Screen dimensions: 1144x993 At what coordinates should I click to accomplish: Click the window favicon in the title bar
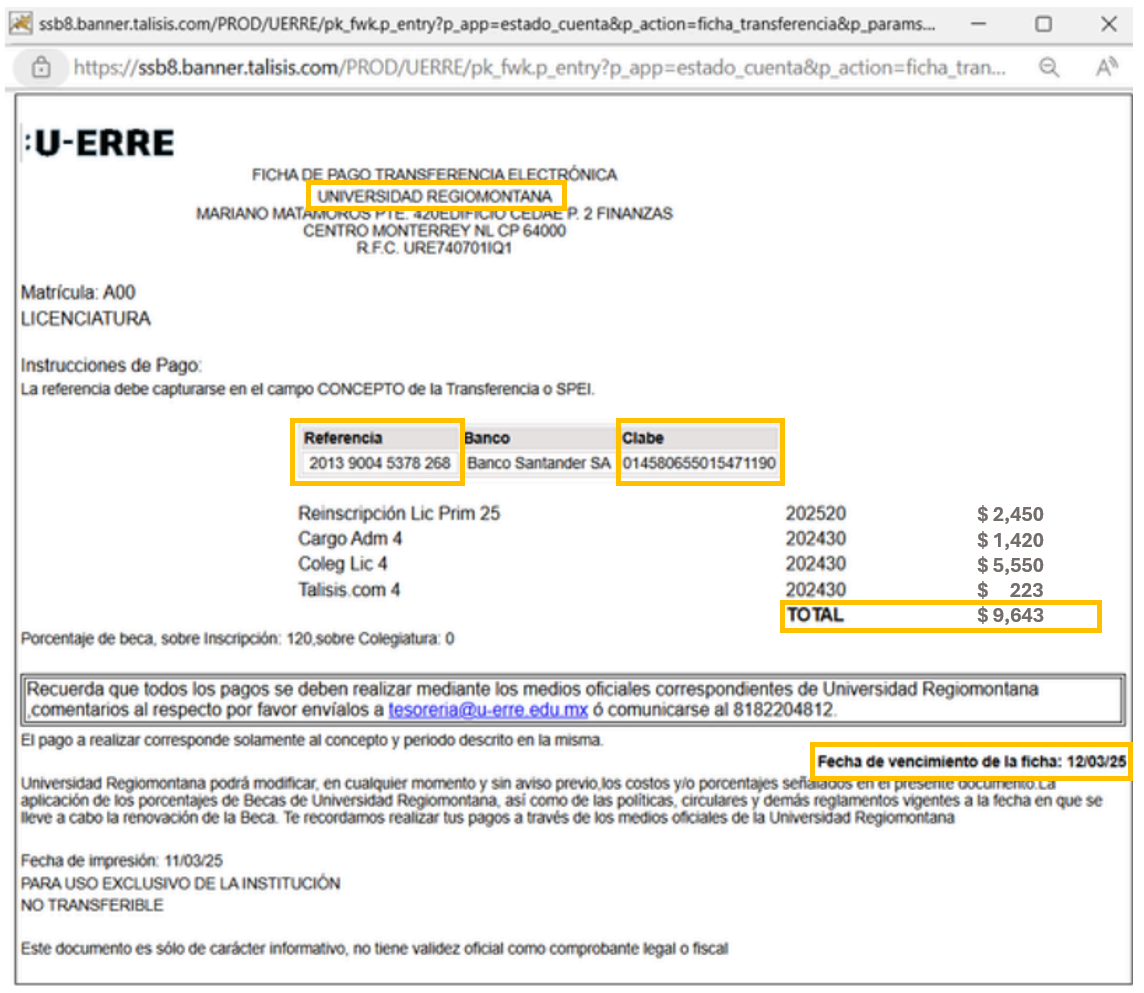coord(20,23)
